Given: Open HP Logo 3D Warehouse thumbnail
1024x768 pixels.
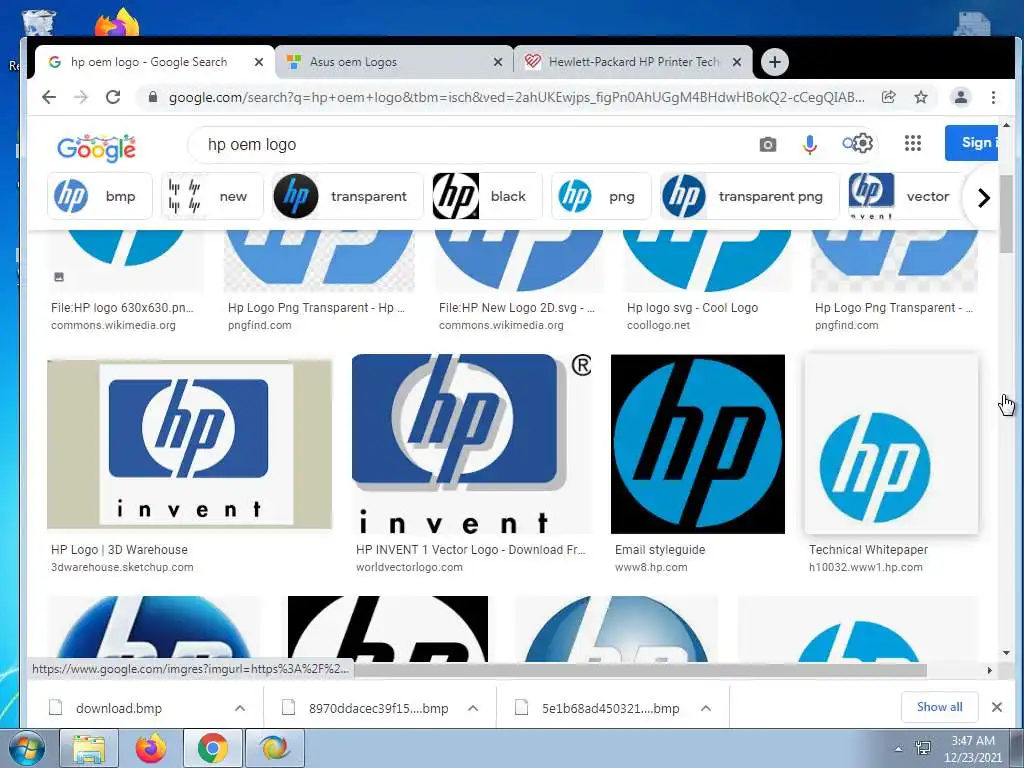Looking at the screenshot, I should tap(189, 444).
